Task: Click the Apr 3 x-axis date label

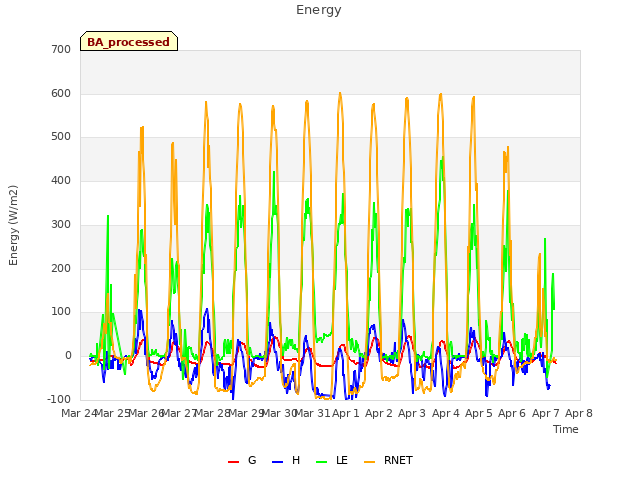Action: point(412,413)
